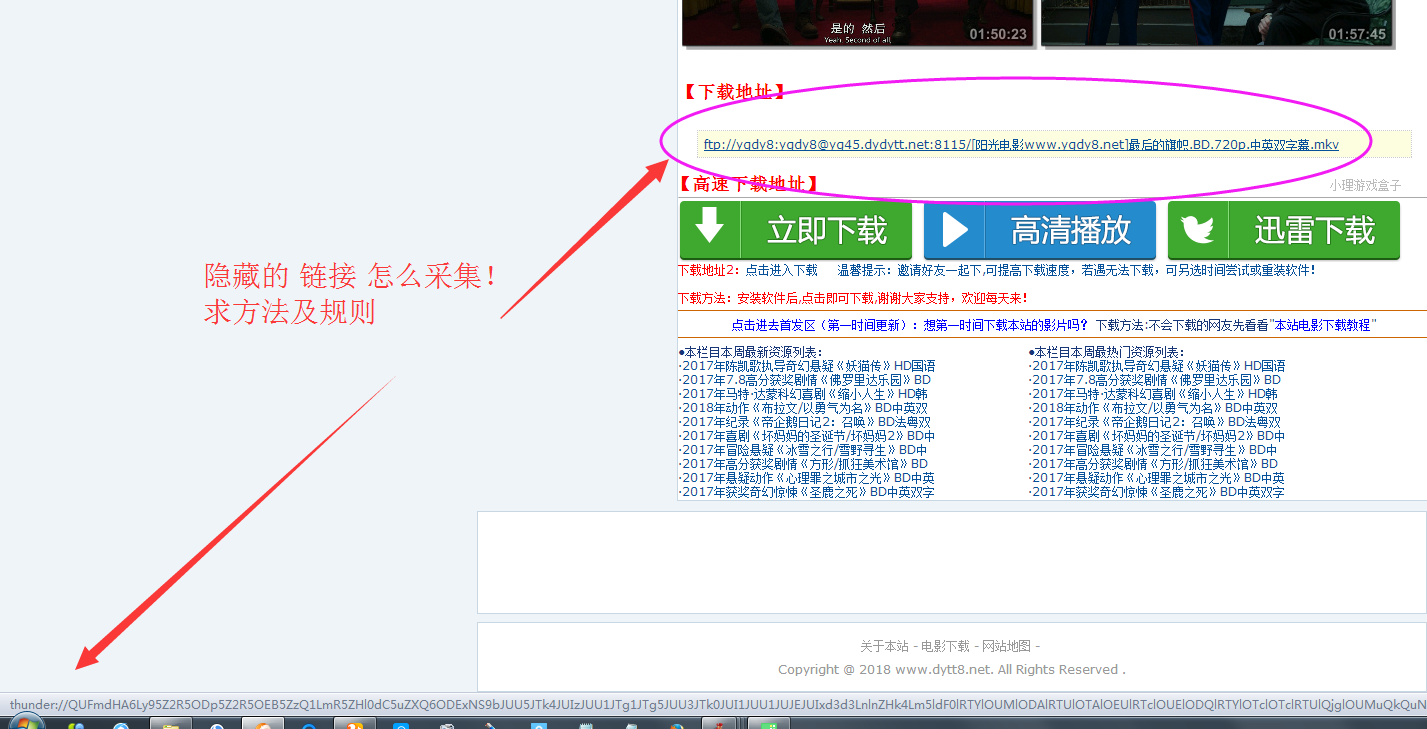Click the 《妖猫传》HD国语 link in latest resources
The height and width of the screenshot is (729, 1427).
(805, 366)
